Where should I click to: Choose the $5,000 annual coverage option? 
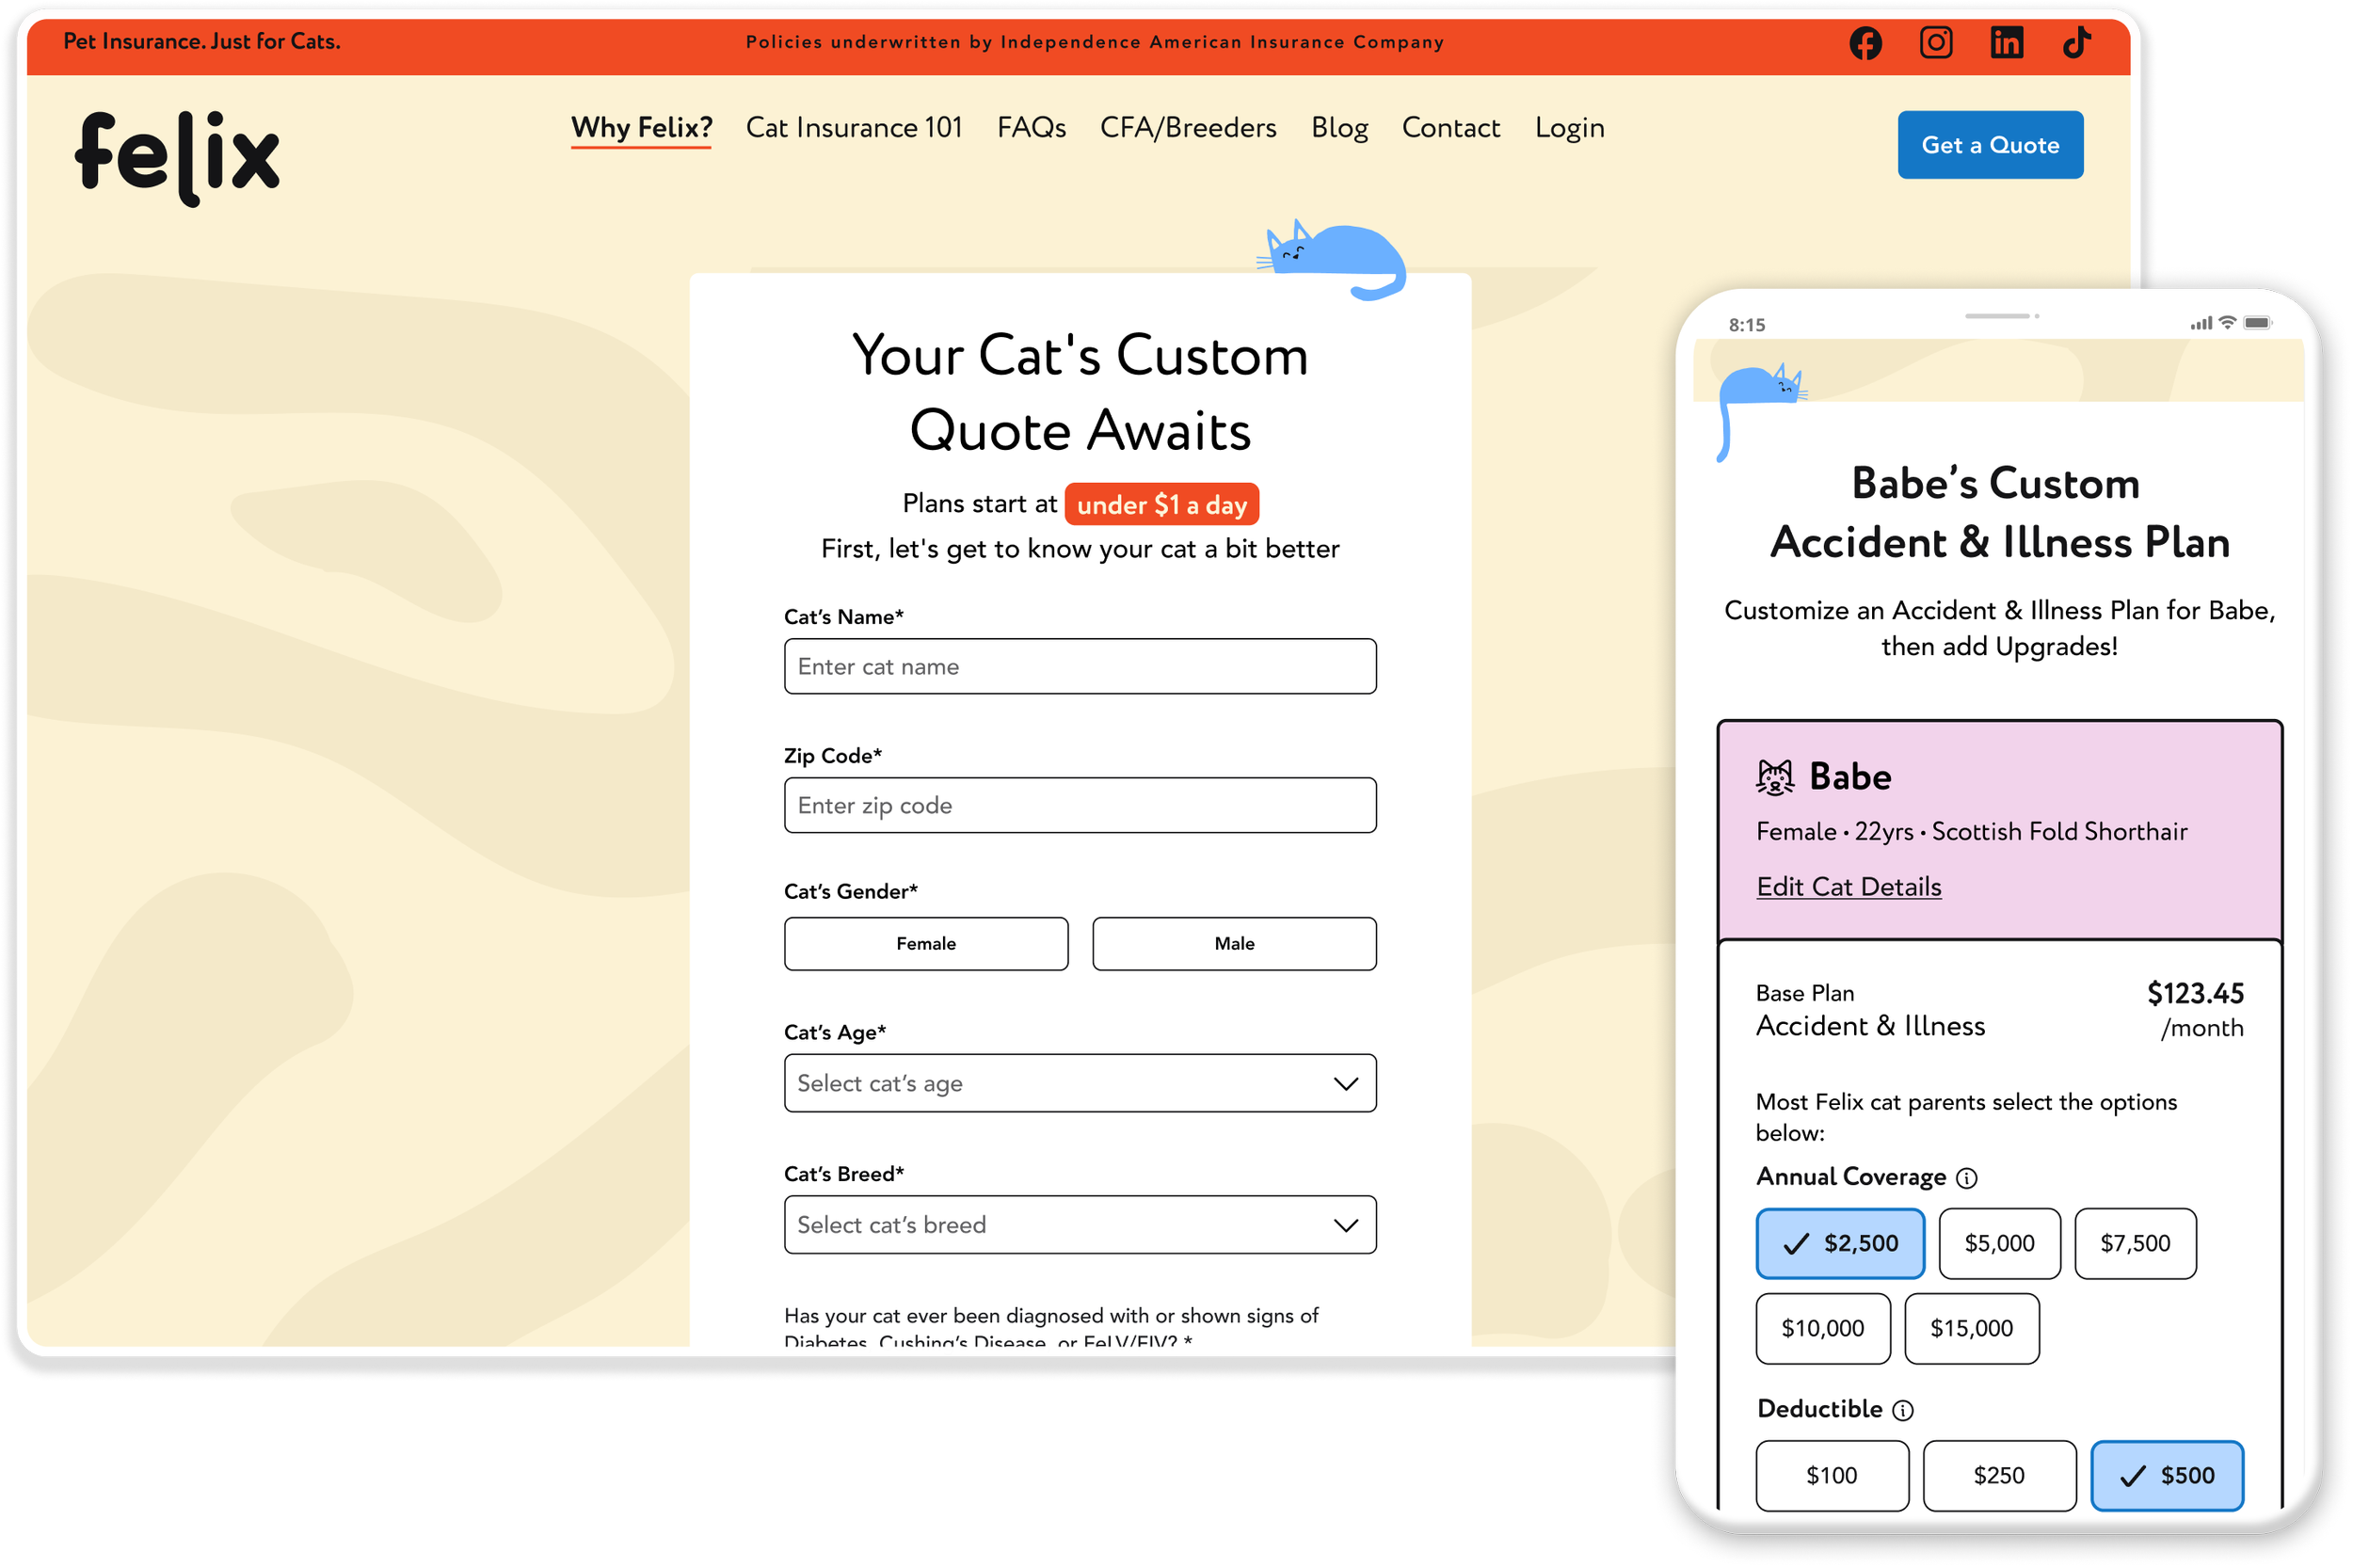point(1999,1243)
